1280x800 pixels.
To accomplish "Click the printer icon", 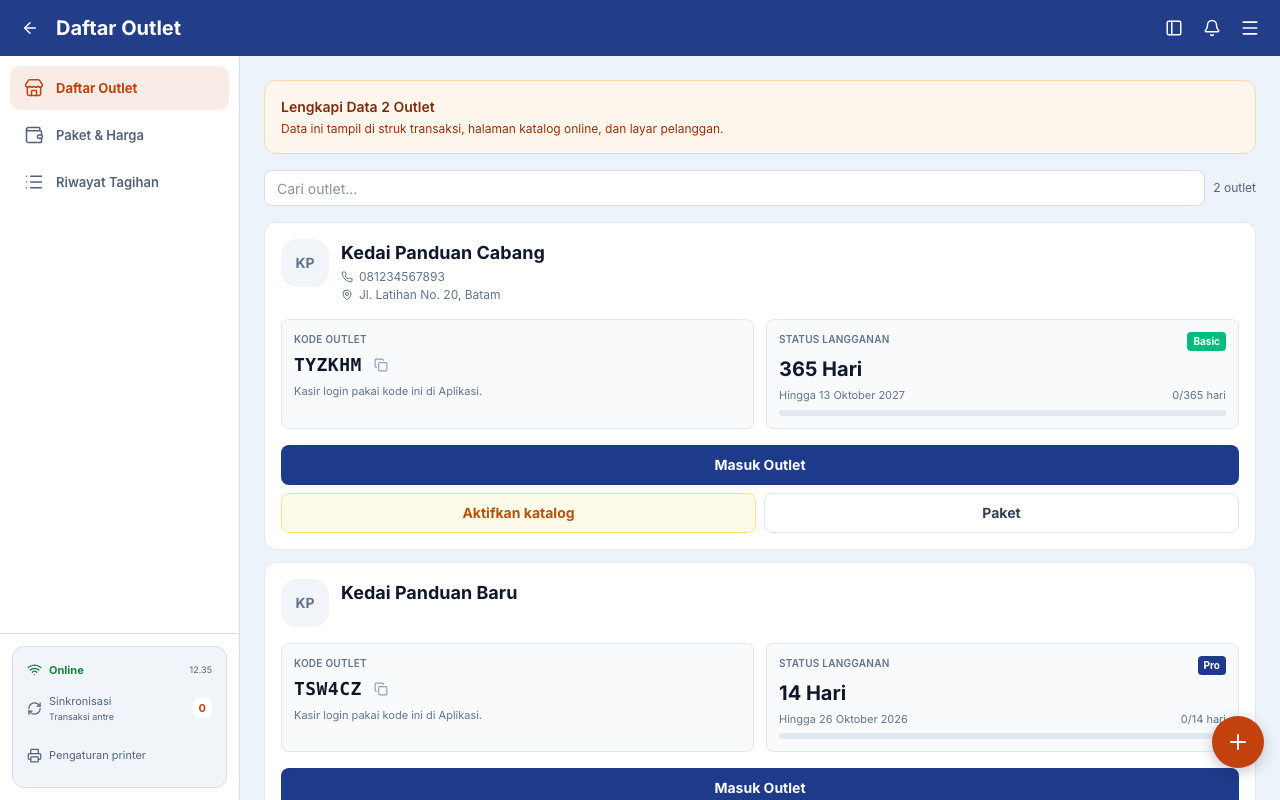I will pos(34,755).
